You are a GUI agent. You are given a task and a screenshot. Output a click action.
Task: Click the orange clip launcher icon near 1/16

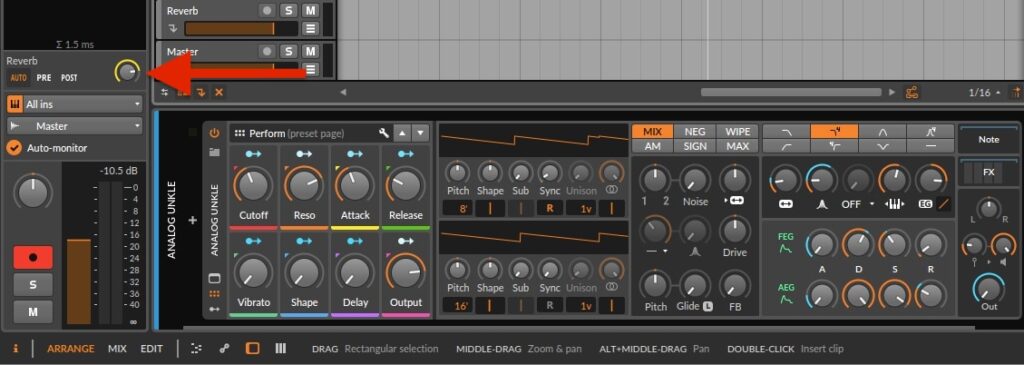(x=912, y=93)
